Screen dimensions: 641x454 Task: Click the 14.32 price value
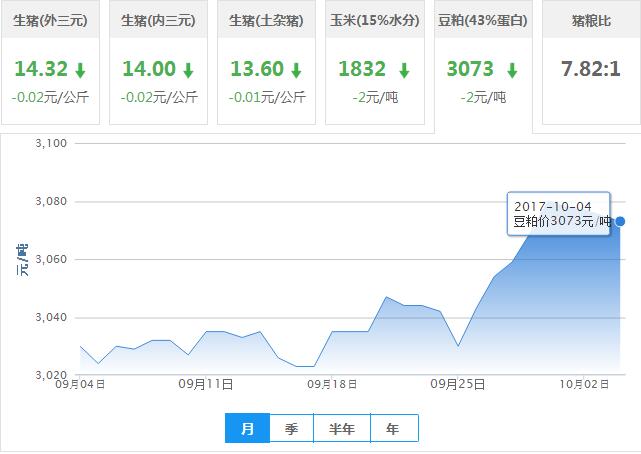click(41, 69)
